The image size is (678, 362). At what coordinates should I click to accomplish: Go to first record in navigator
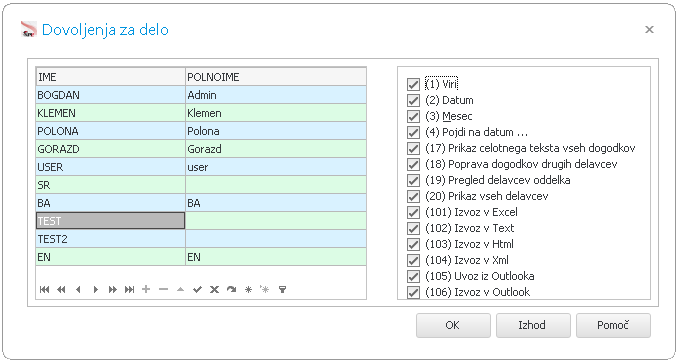44,290
